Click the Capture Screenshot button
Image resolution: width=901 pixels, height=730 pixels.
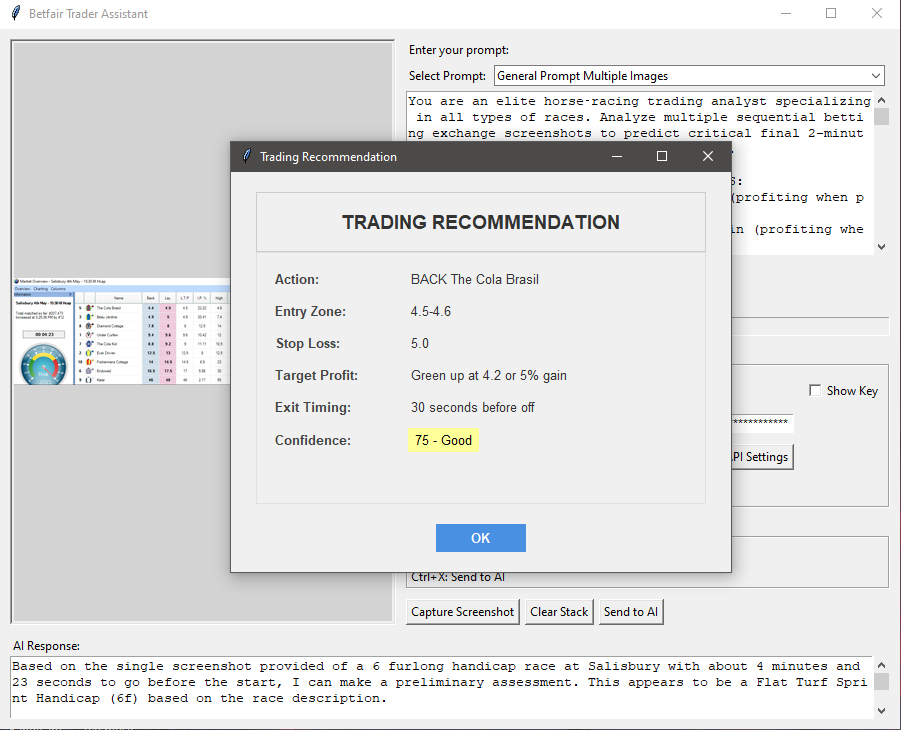coord(463,612)
